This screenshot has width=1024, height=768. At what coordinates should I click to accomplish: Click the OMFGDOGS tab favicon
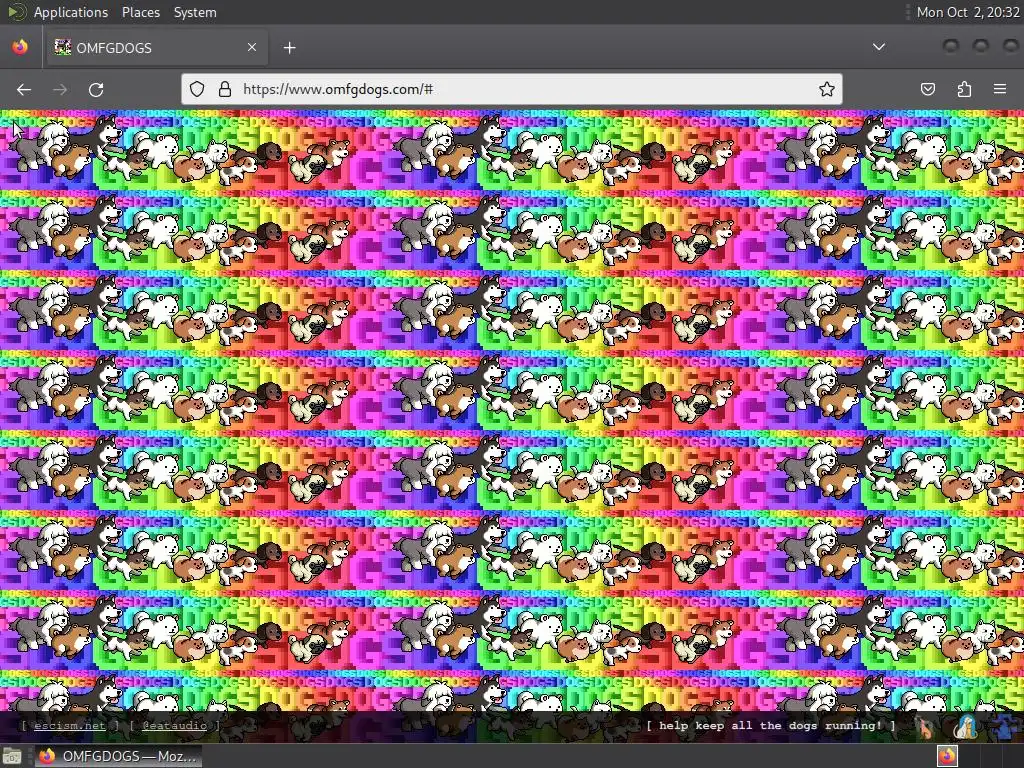(63, 47)
